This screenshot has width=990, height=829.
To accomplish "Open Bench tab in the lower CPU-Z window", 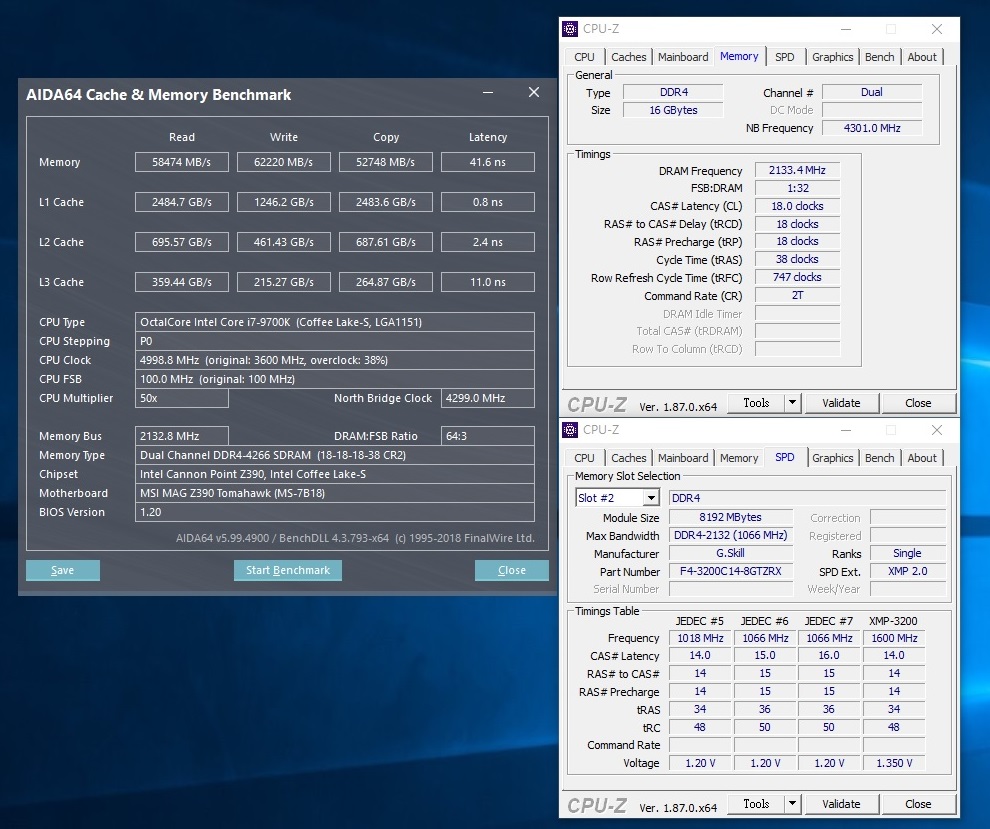I will click(879, 458).
